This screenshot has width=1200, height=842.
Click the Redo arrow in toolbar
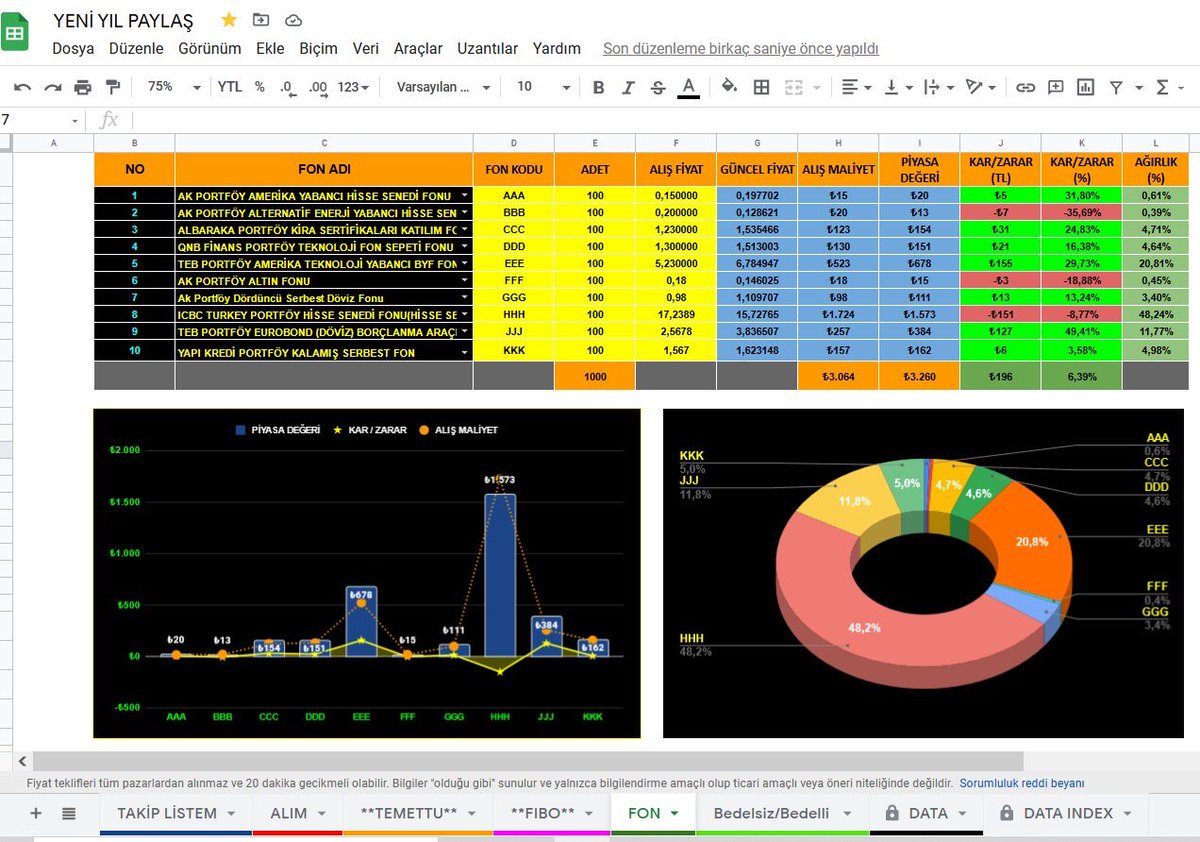tap(52, 87)
